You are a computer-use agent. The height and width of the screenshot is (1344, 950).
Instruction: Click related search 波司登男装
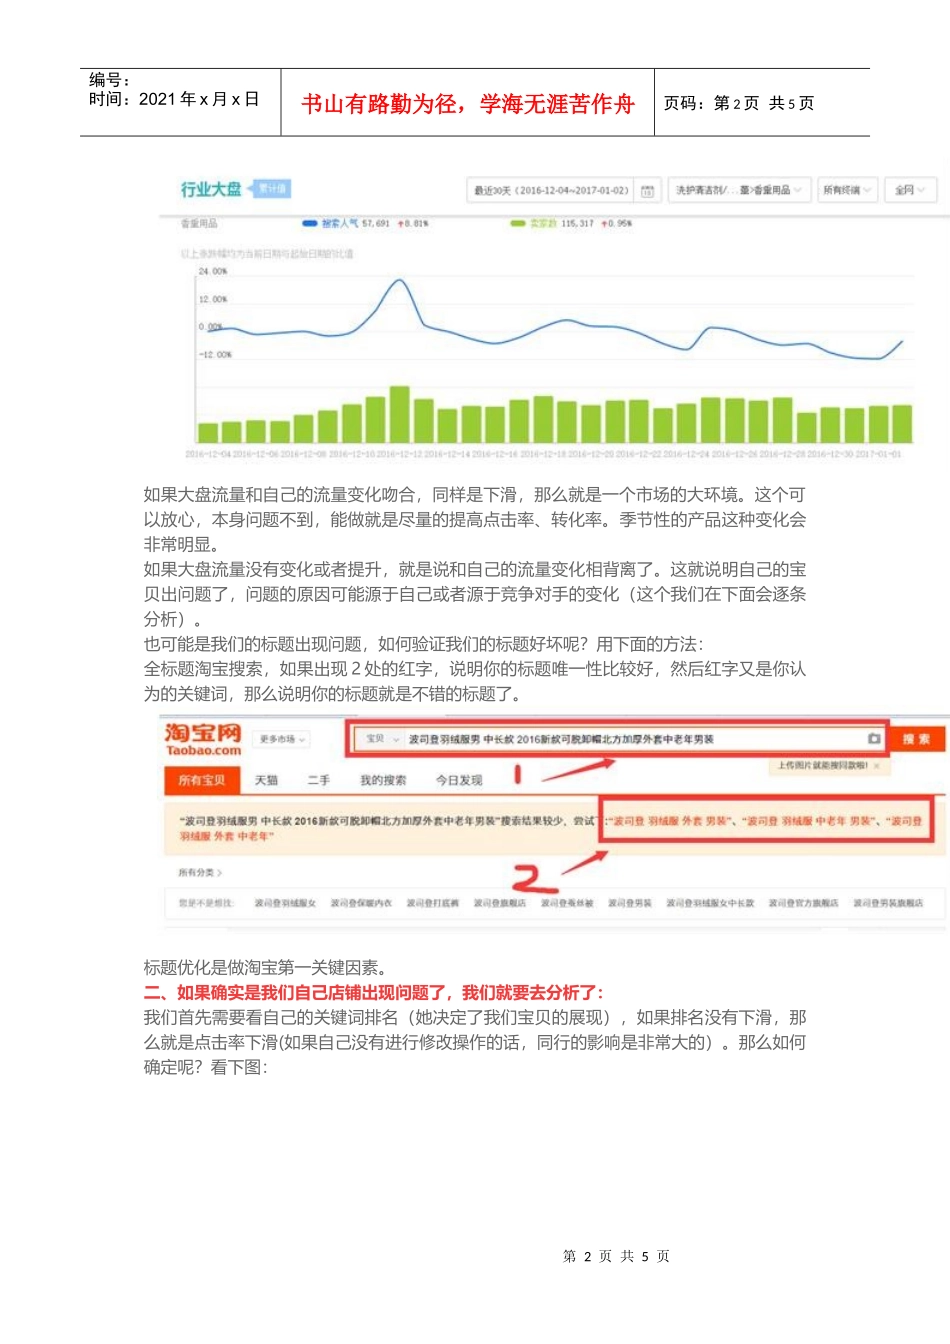[x=630, y=903]
